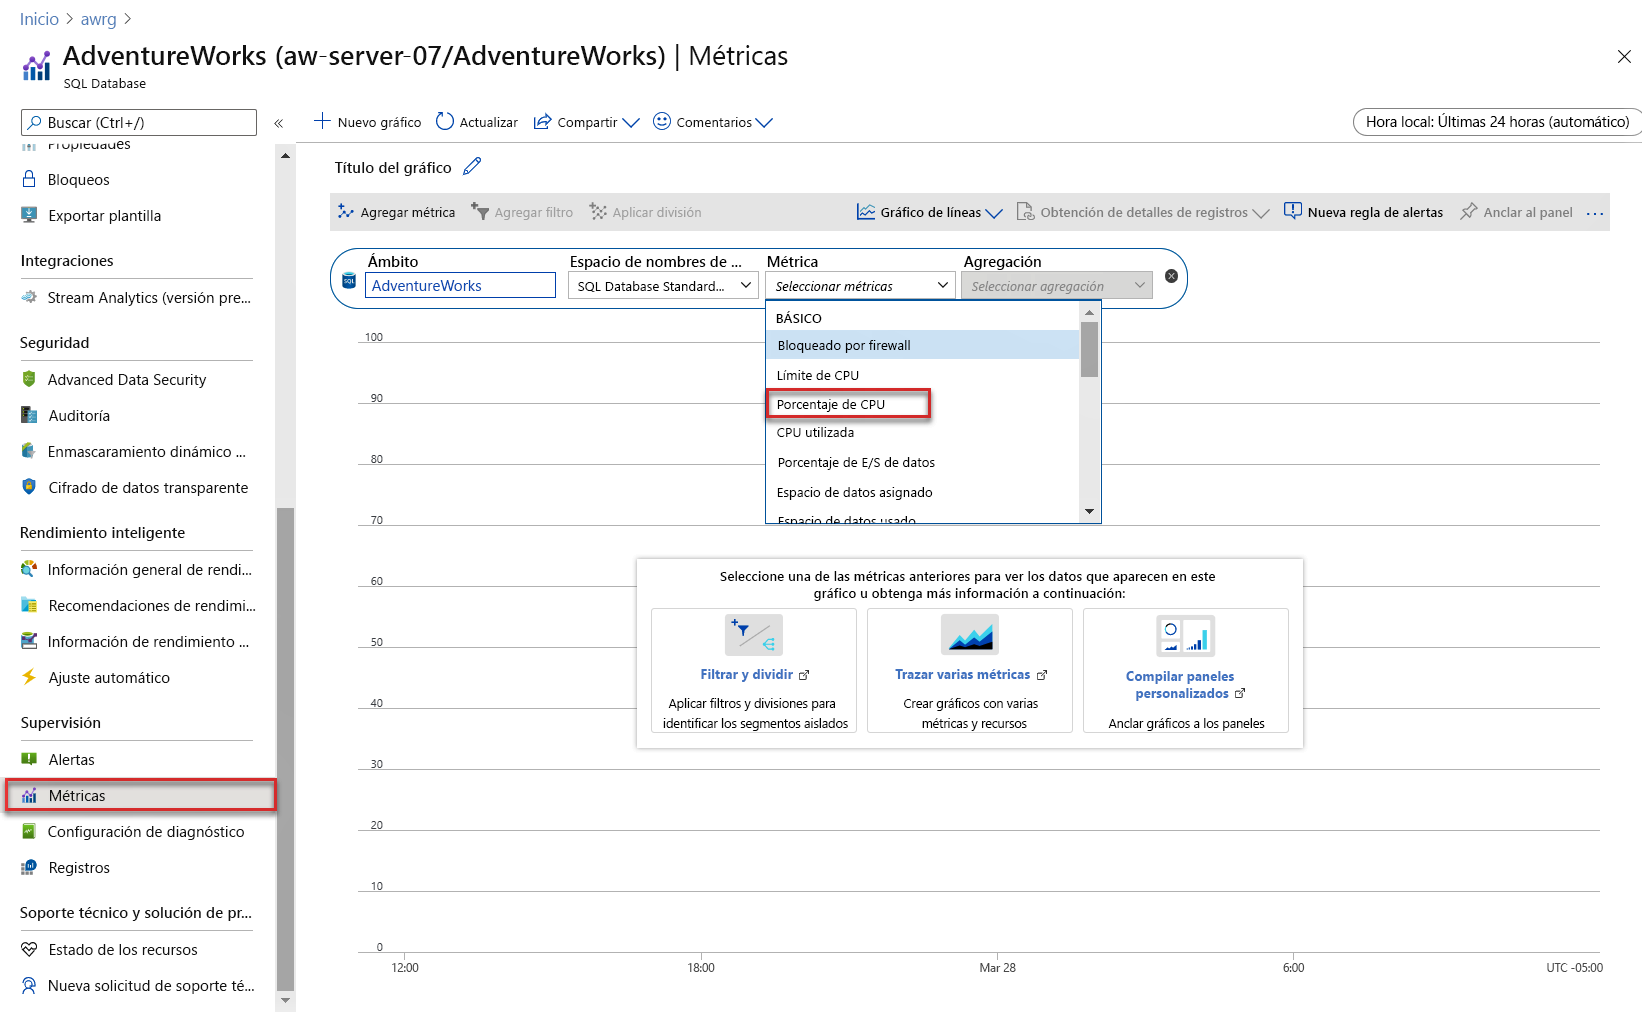Screen dimensions: 1642x1012
Task: Click the Auditoría icon in sidebar
Action: 29,415
